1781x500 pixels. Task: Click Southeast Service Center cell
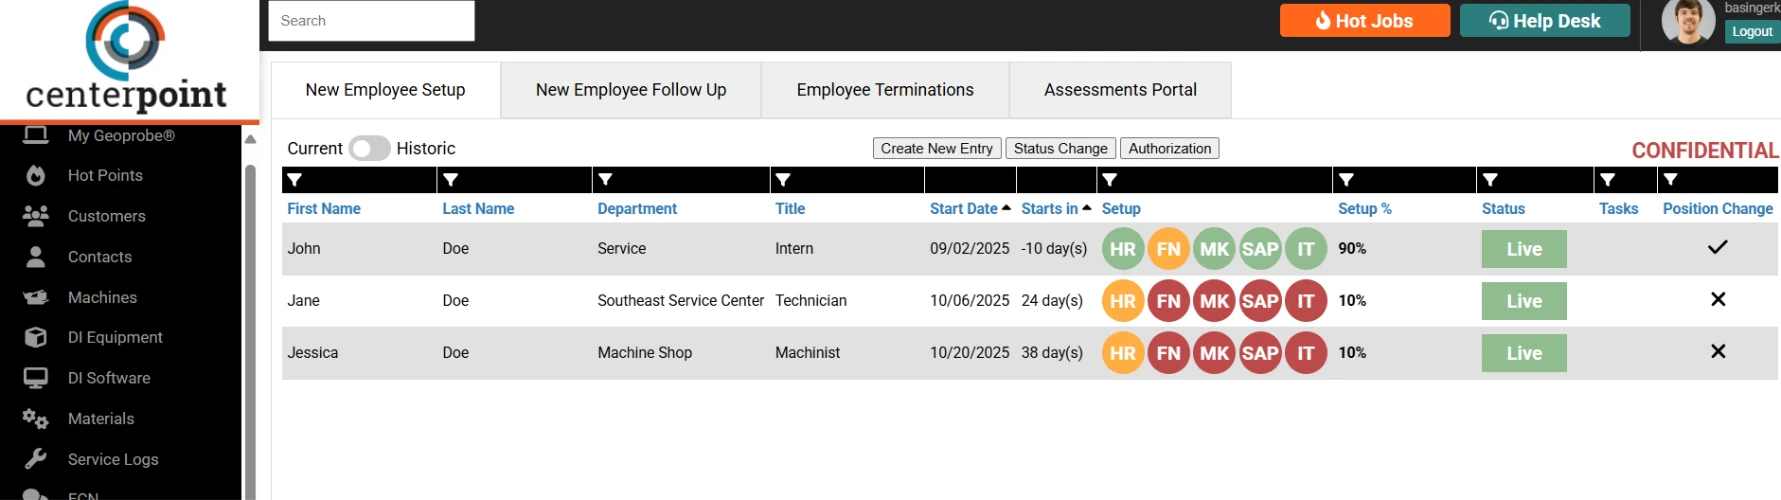681,301
